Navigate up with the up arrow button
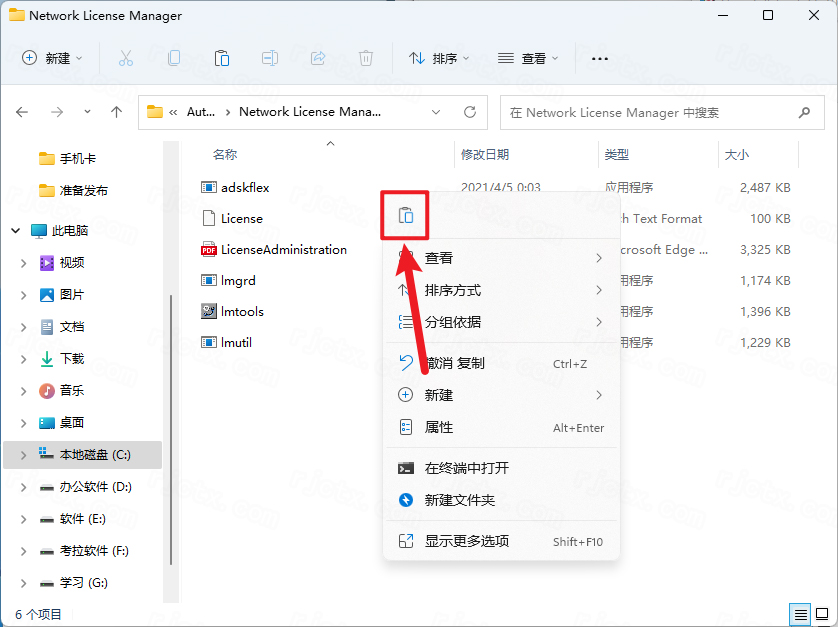The width and height of the screenshot is (838, 627). coord(117,112)
